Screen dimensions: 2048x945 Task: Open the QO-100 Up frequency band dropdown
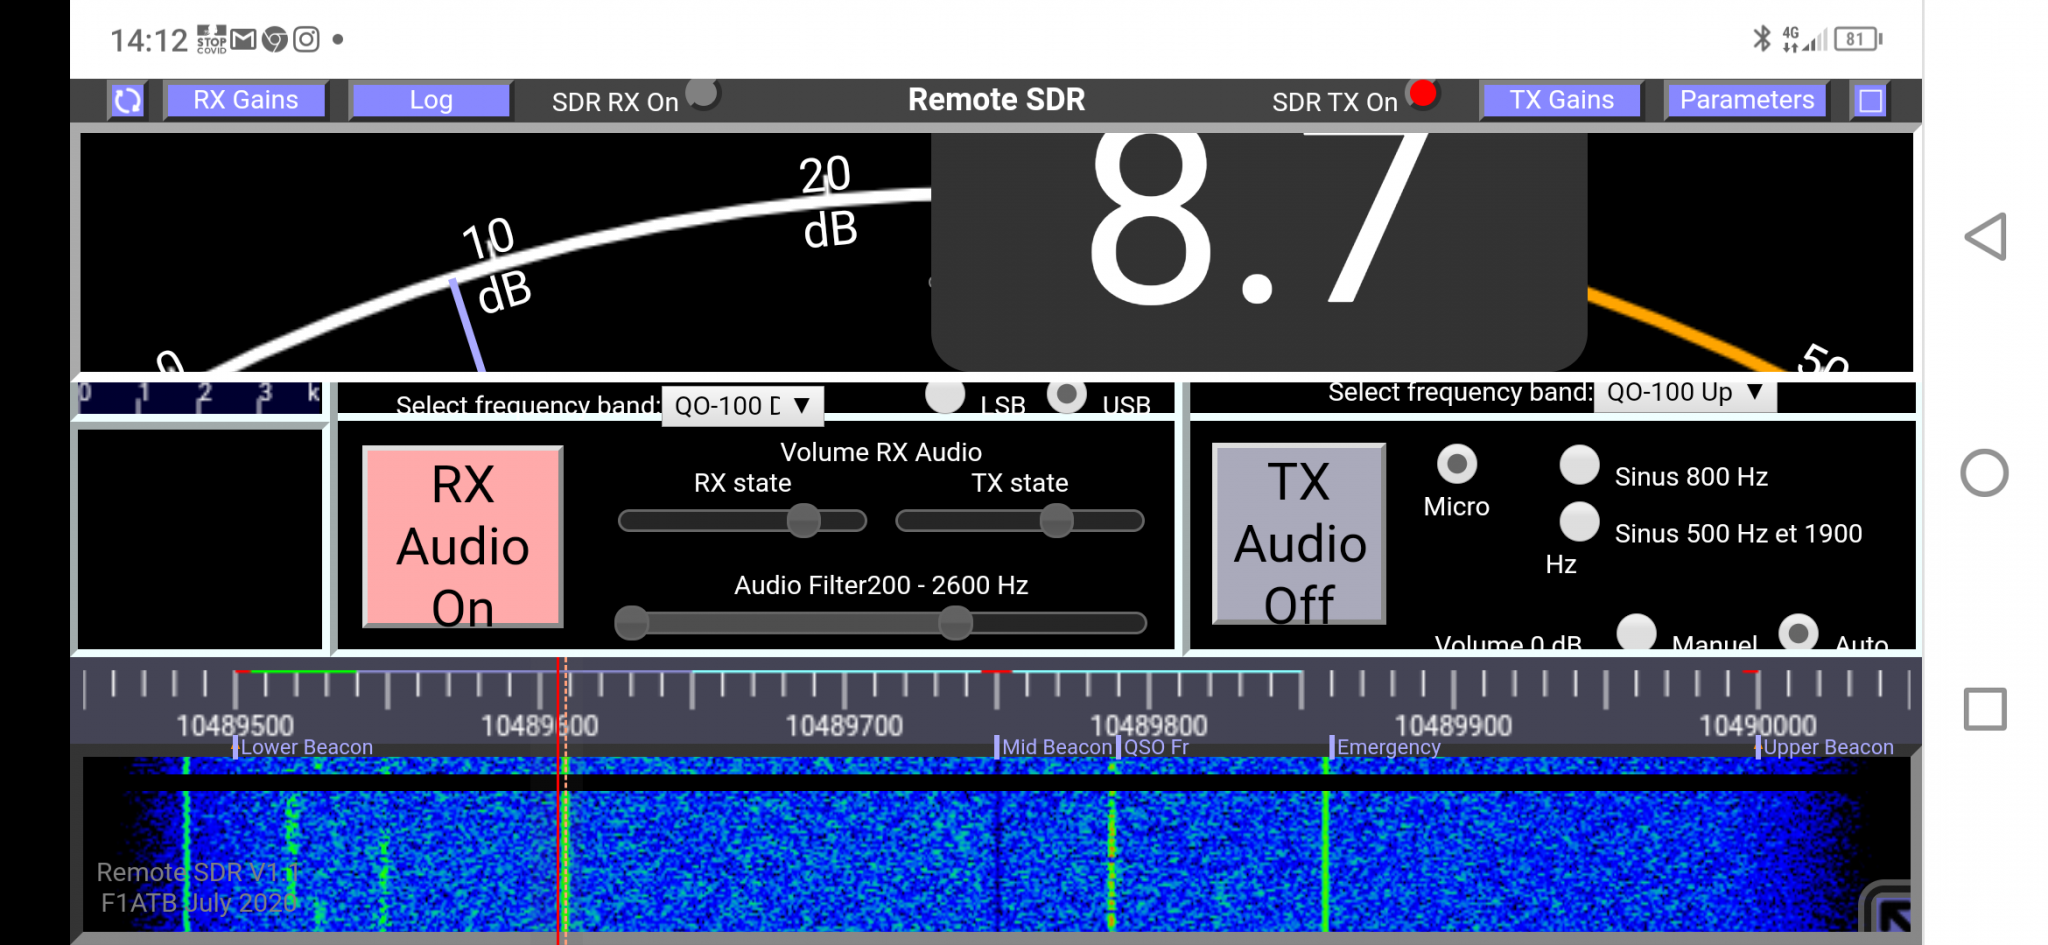(1683, 392)
